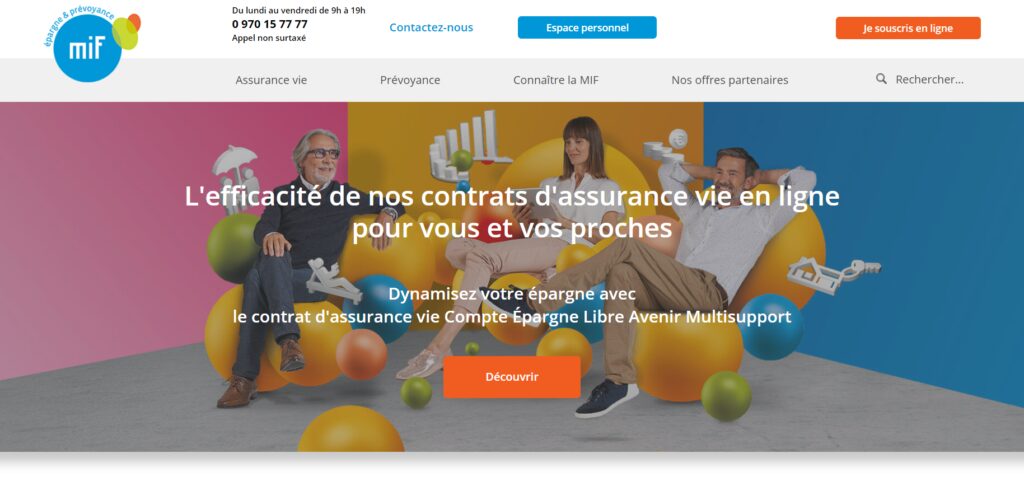Click the lounge chair figurine
Viewport: 1024px width, 486px height.
click(x=332, y=280)
